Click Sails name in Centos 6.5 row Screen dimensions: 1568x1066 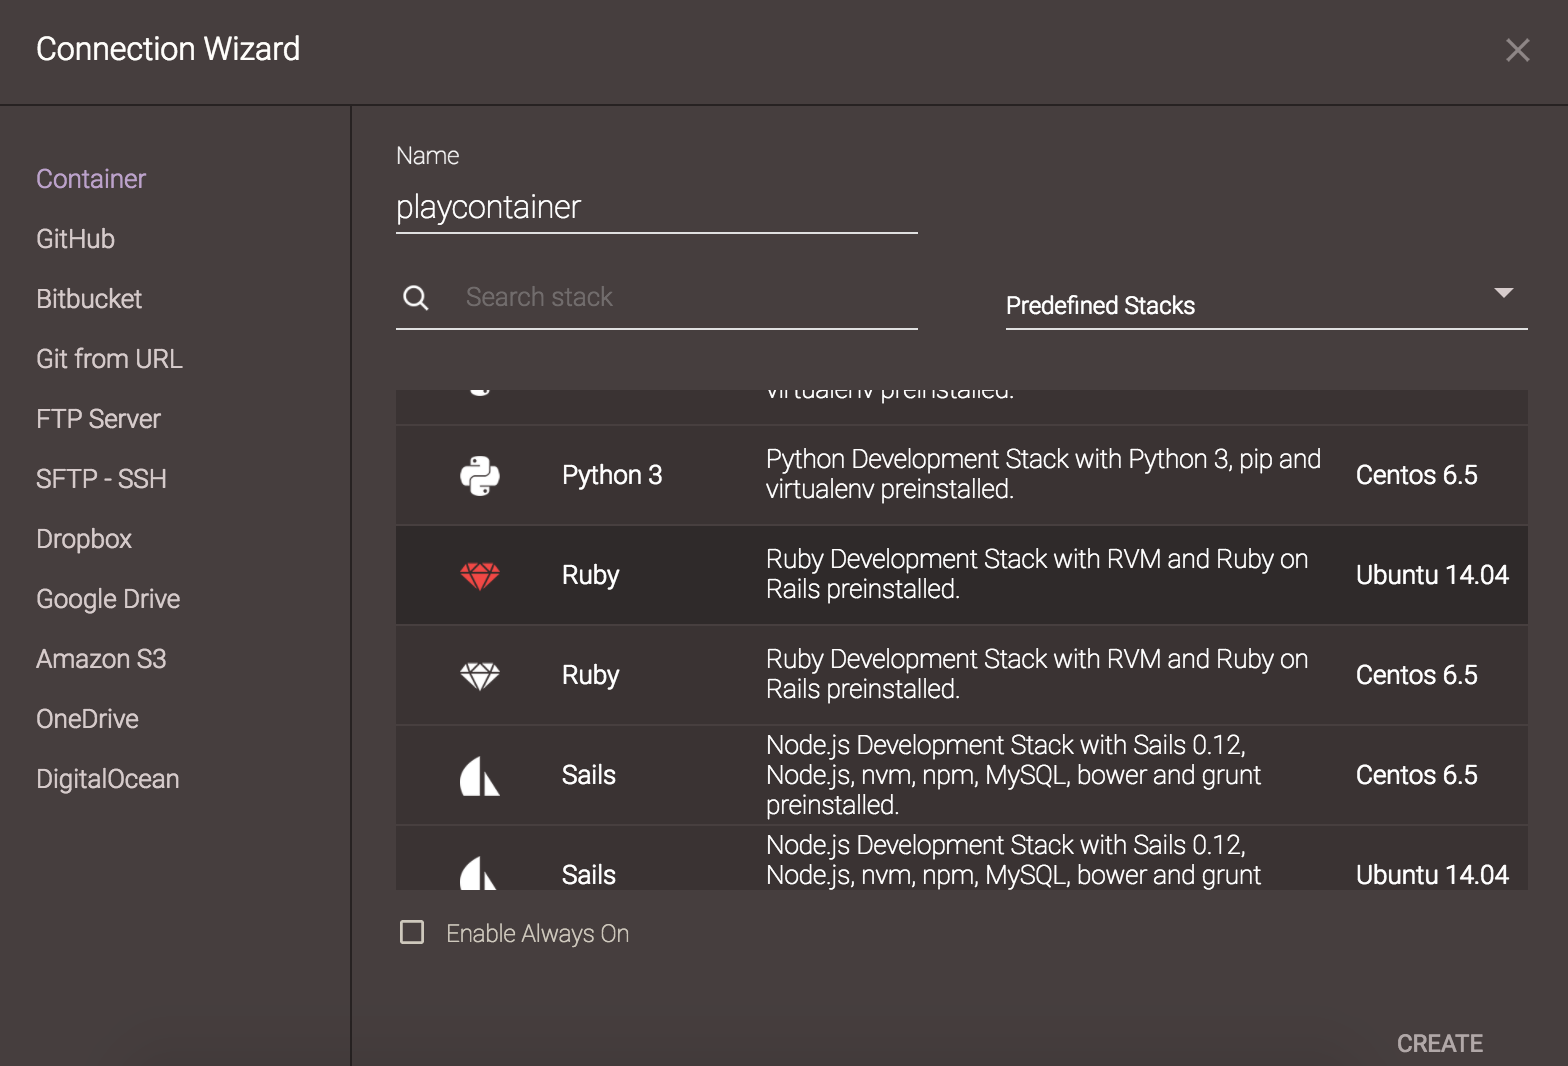(588, 775)
